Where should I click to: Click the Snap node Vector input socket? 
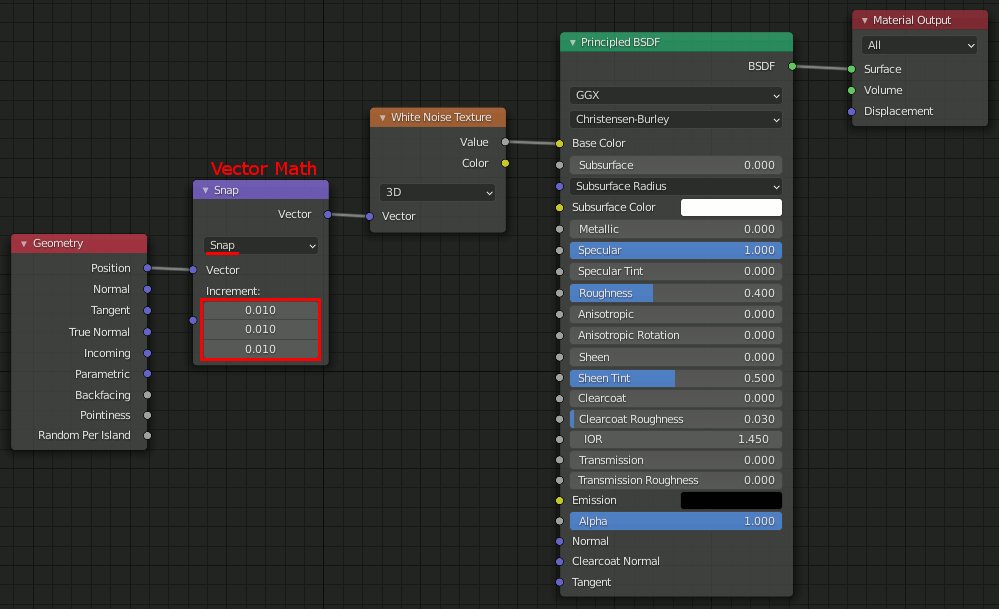[193, 270]
